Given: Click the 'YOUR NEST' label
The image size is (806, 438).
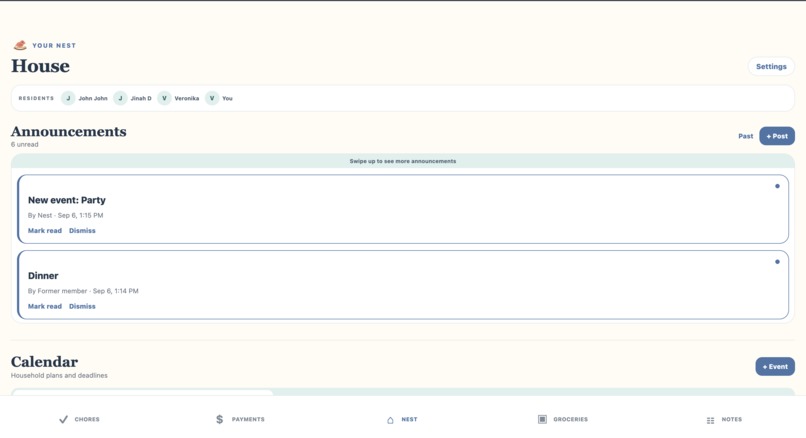Looking at the screenshot, I should pyautogui.click(x=54, y=46).
